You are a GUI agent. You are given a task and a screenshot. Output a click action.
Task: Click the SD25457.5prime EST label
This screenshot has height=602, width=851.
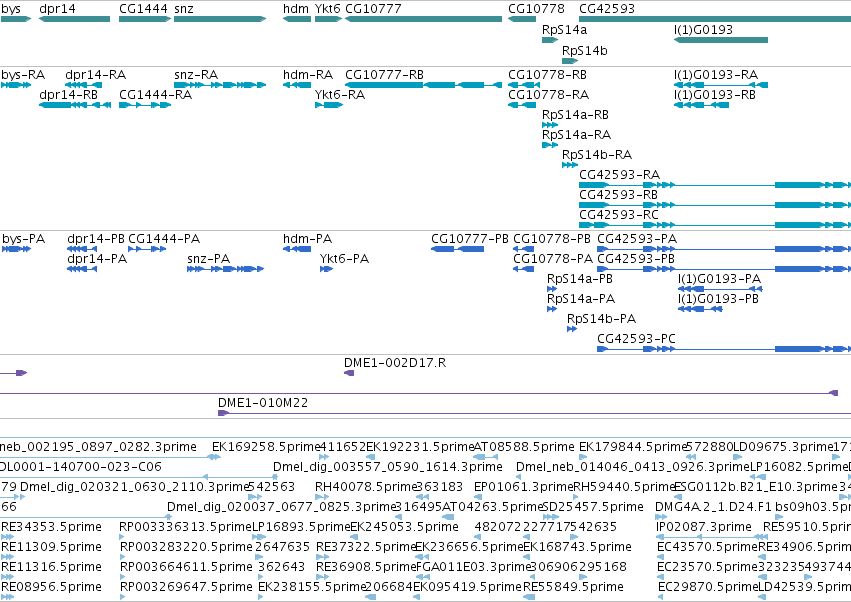pos(594,507)
